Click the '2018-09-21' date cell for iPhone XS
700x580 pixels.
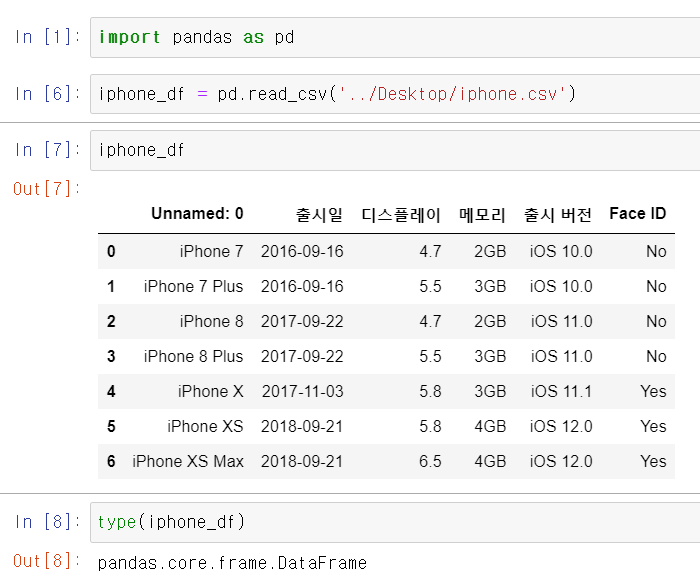pos(302,426)
